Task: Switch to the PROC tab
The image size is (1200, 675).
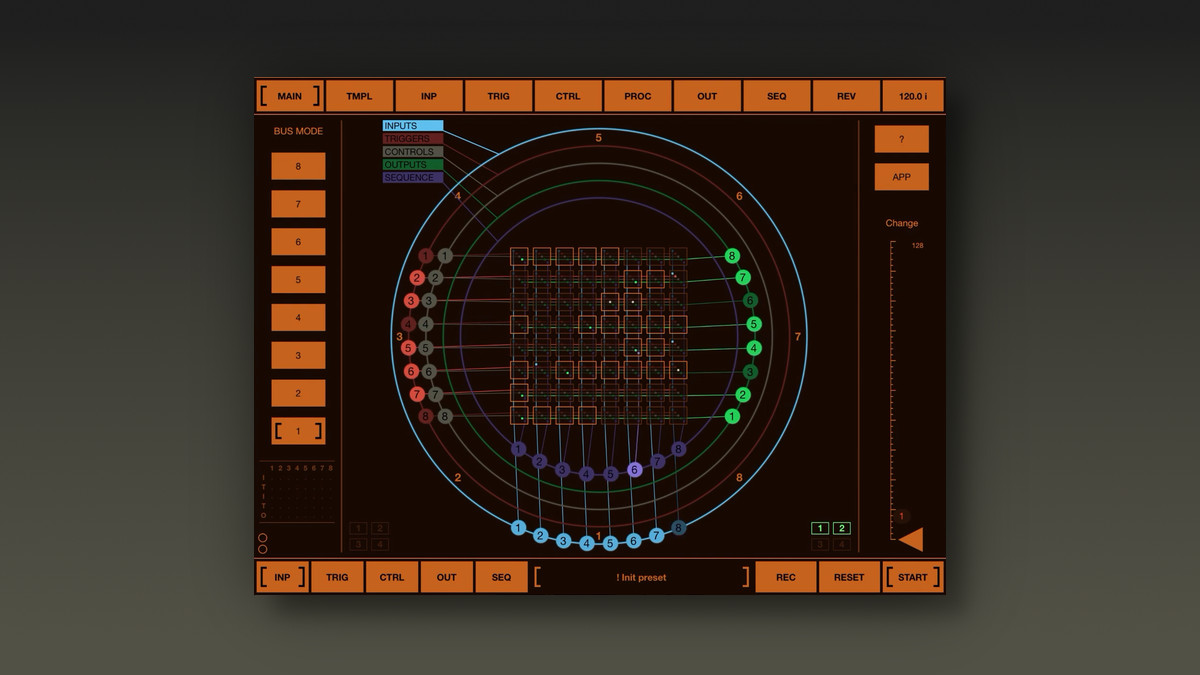Action: tap(637, 96)
